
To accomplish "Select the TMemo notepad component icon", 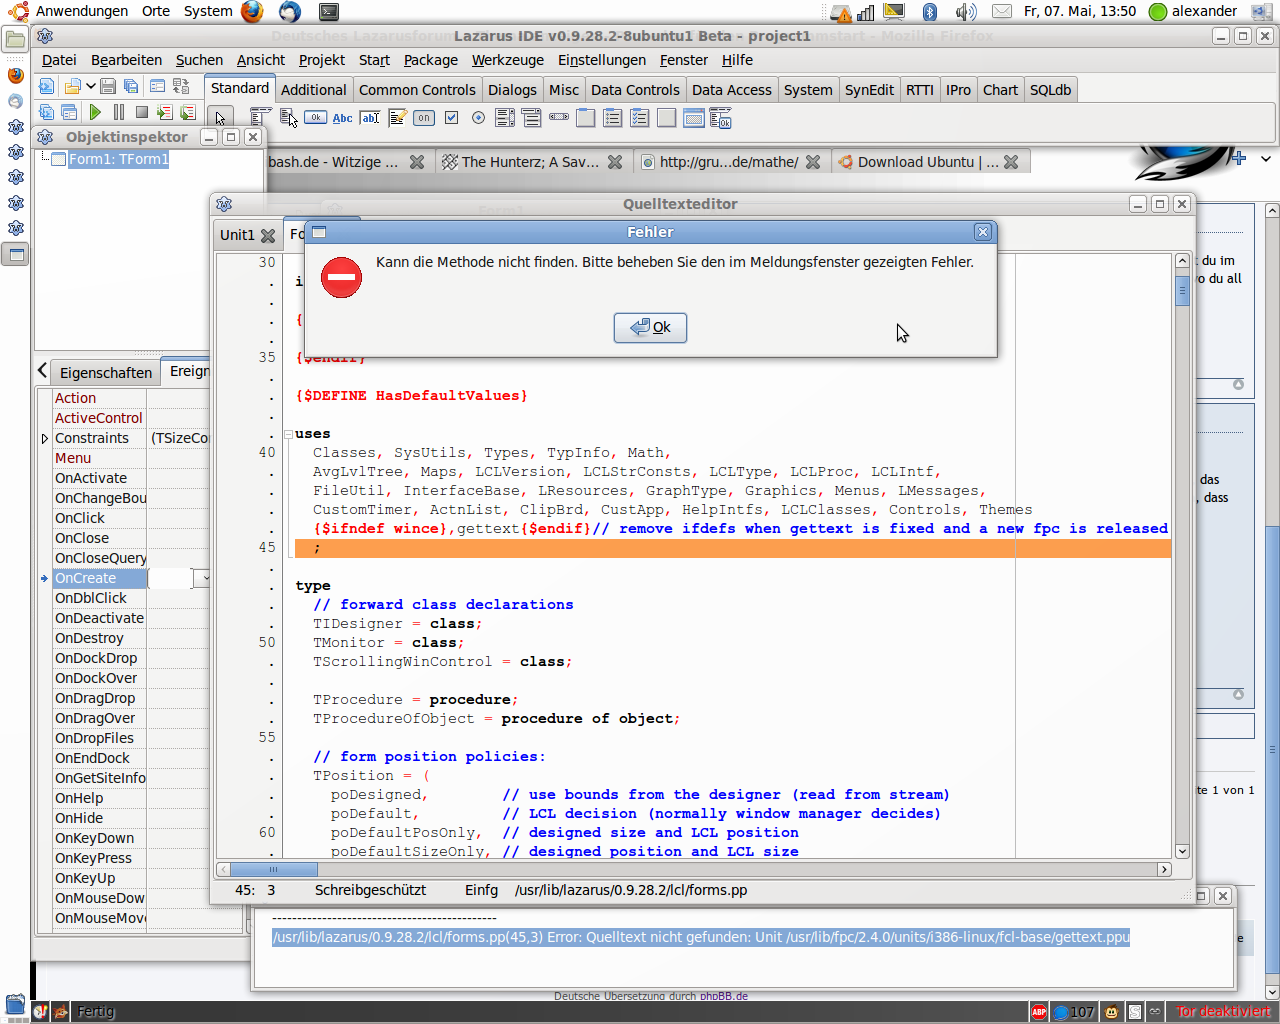I will pyautogui.click(x=397, y=118).
